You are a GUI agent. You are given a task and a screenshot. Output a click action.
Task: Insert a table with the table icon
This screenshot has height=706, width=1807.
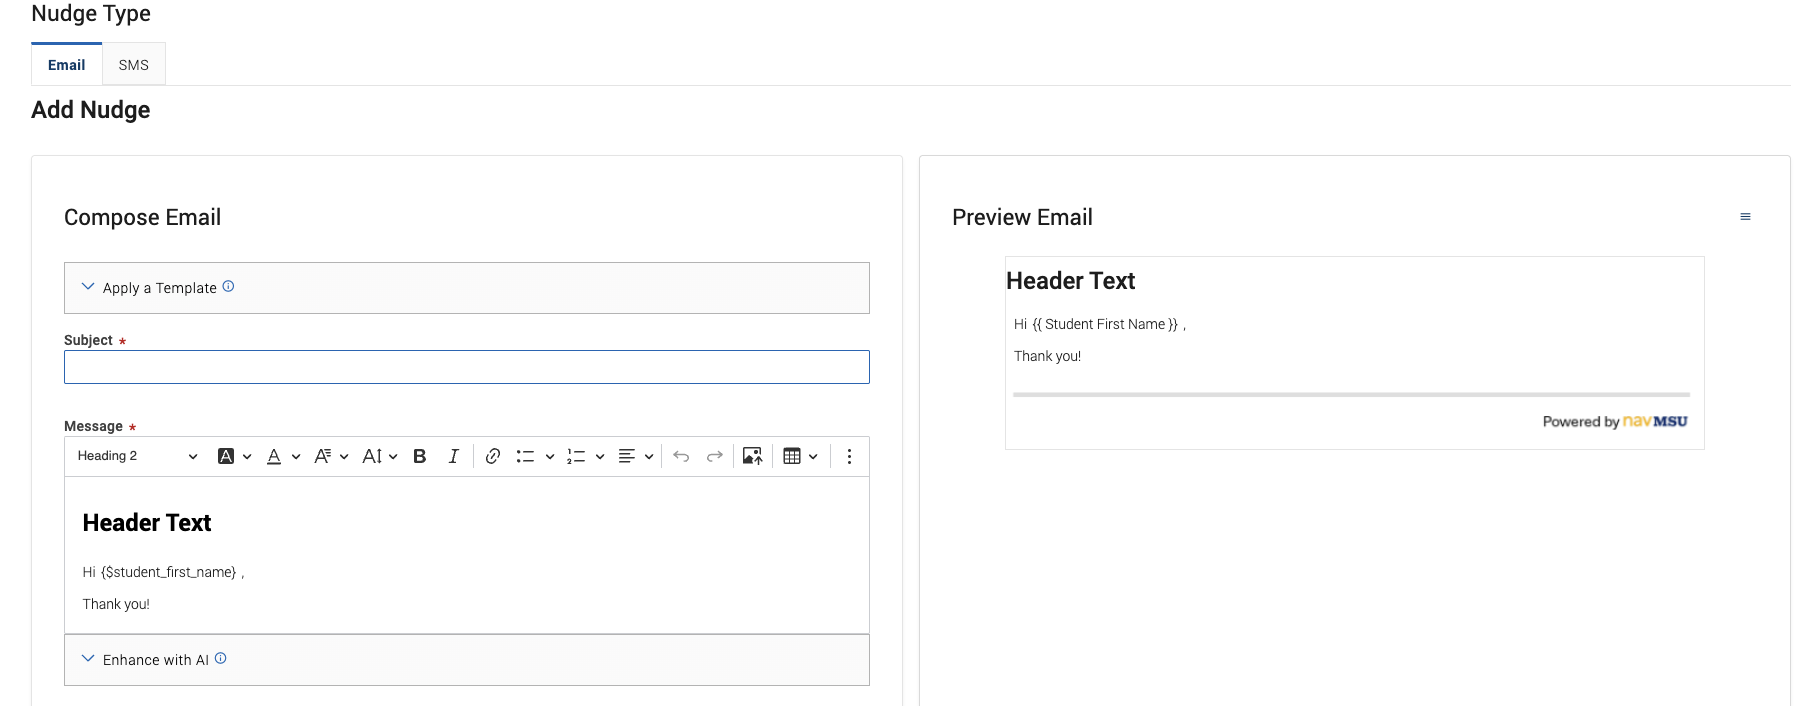click(792, 456)
